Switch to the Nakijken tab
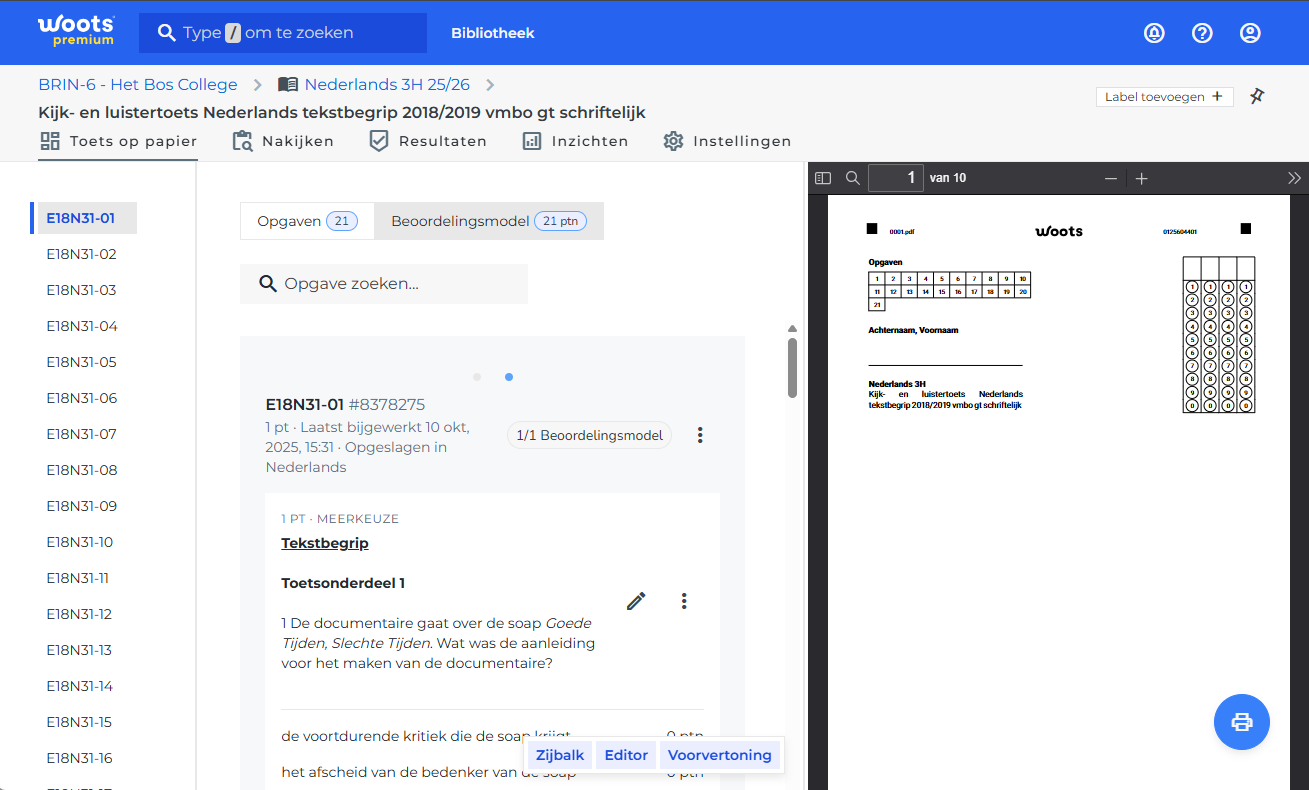1309x790 pixels. 283,141
